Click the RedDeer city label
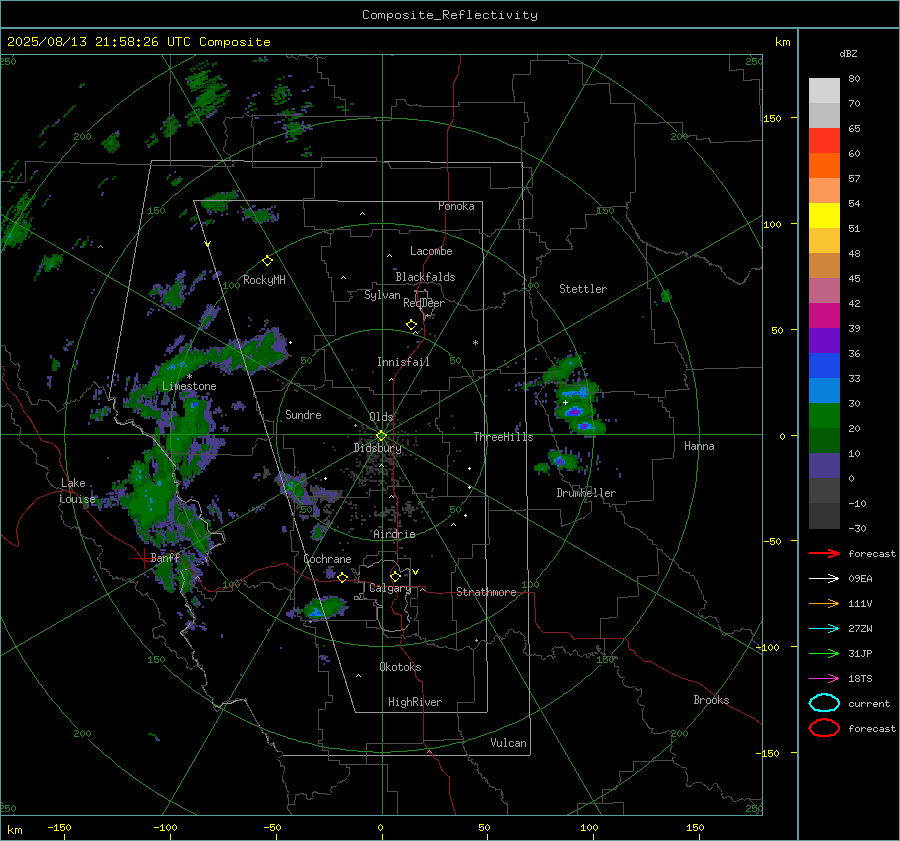The image size is (900, 841). coord(424,303)
